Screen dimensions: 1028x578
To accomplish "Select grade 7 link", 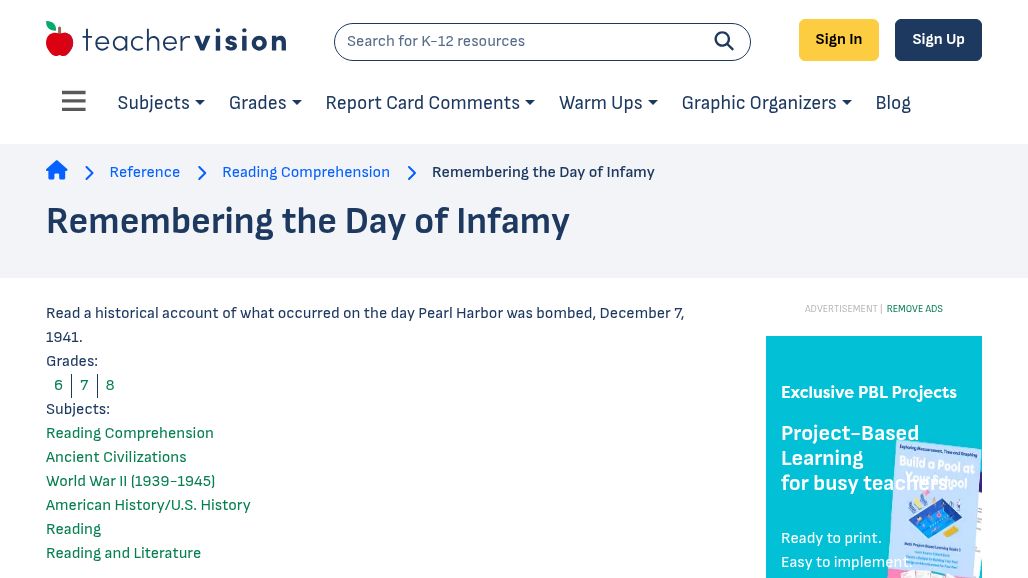I will pyautogui.click(x=84, y=385).
